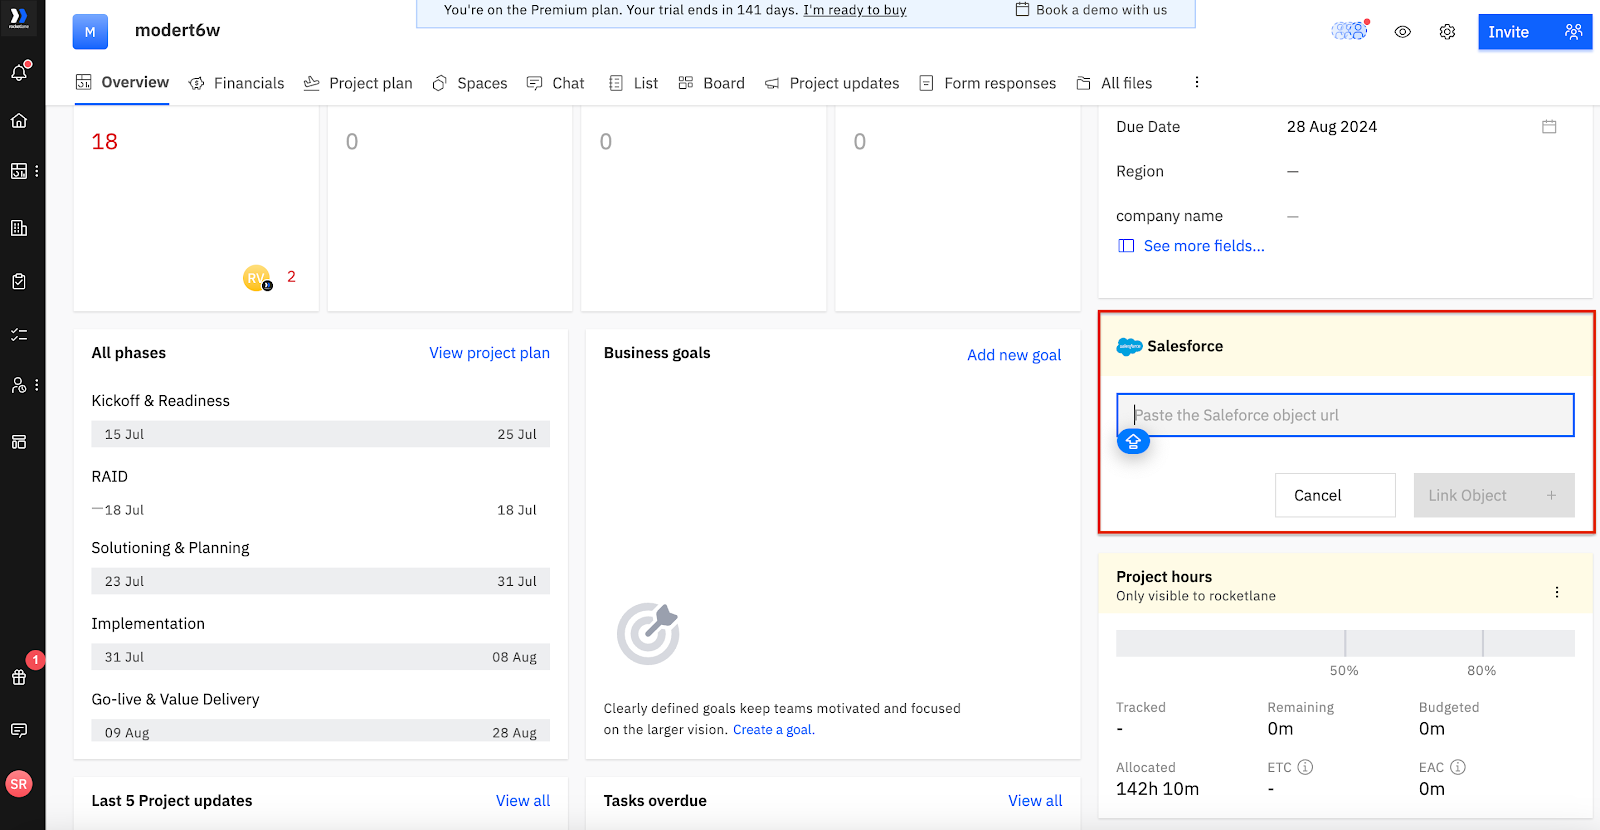Open the Chat tab
This screenshot has height=830, width=1600.
tap(556, 83)
